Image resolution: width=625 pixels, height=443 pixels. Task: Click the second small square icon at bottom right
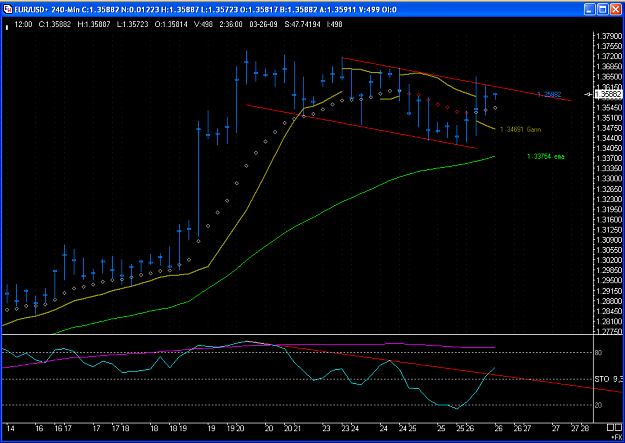click(618, 428)
